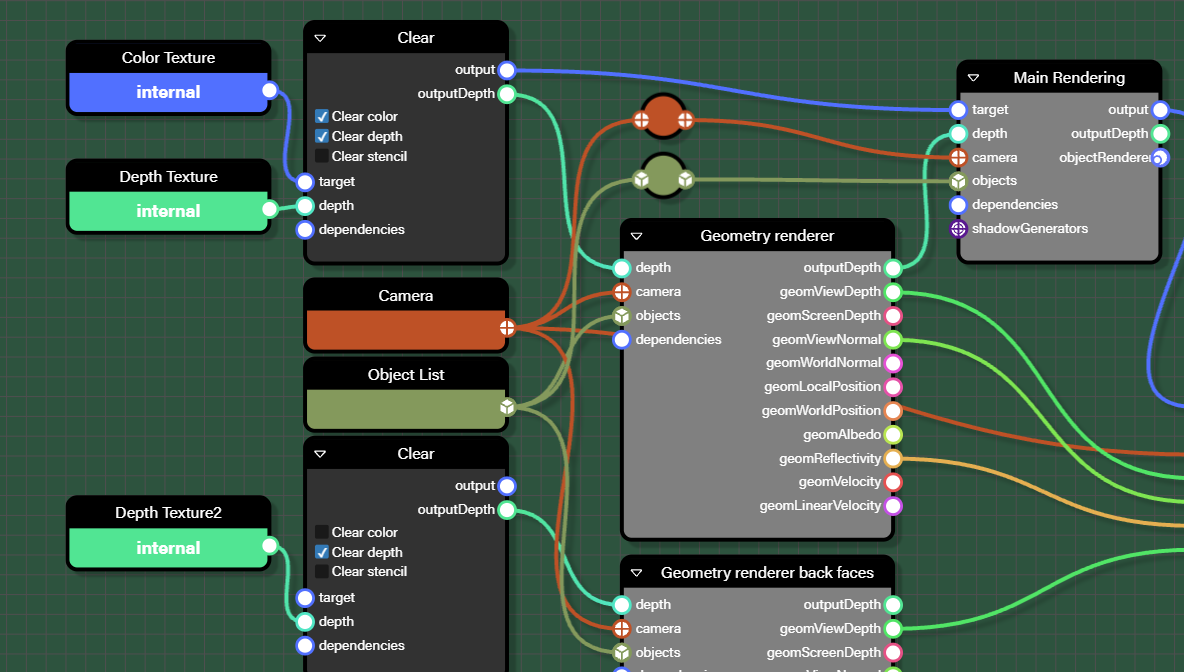
Task: Click the objects cube icon on Geometry renderer
Action: point(621,315)
